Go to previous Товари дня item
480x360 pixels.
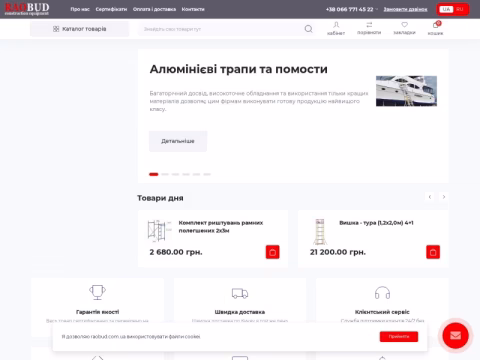pos(430,197)
